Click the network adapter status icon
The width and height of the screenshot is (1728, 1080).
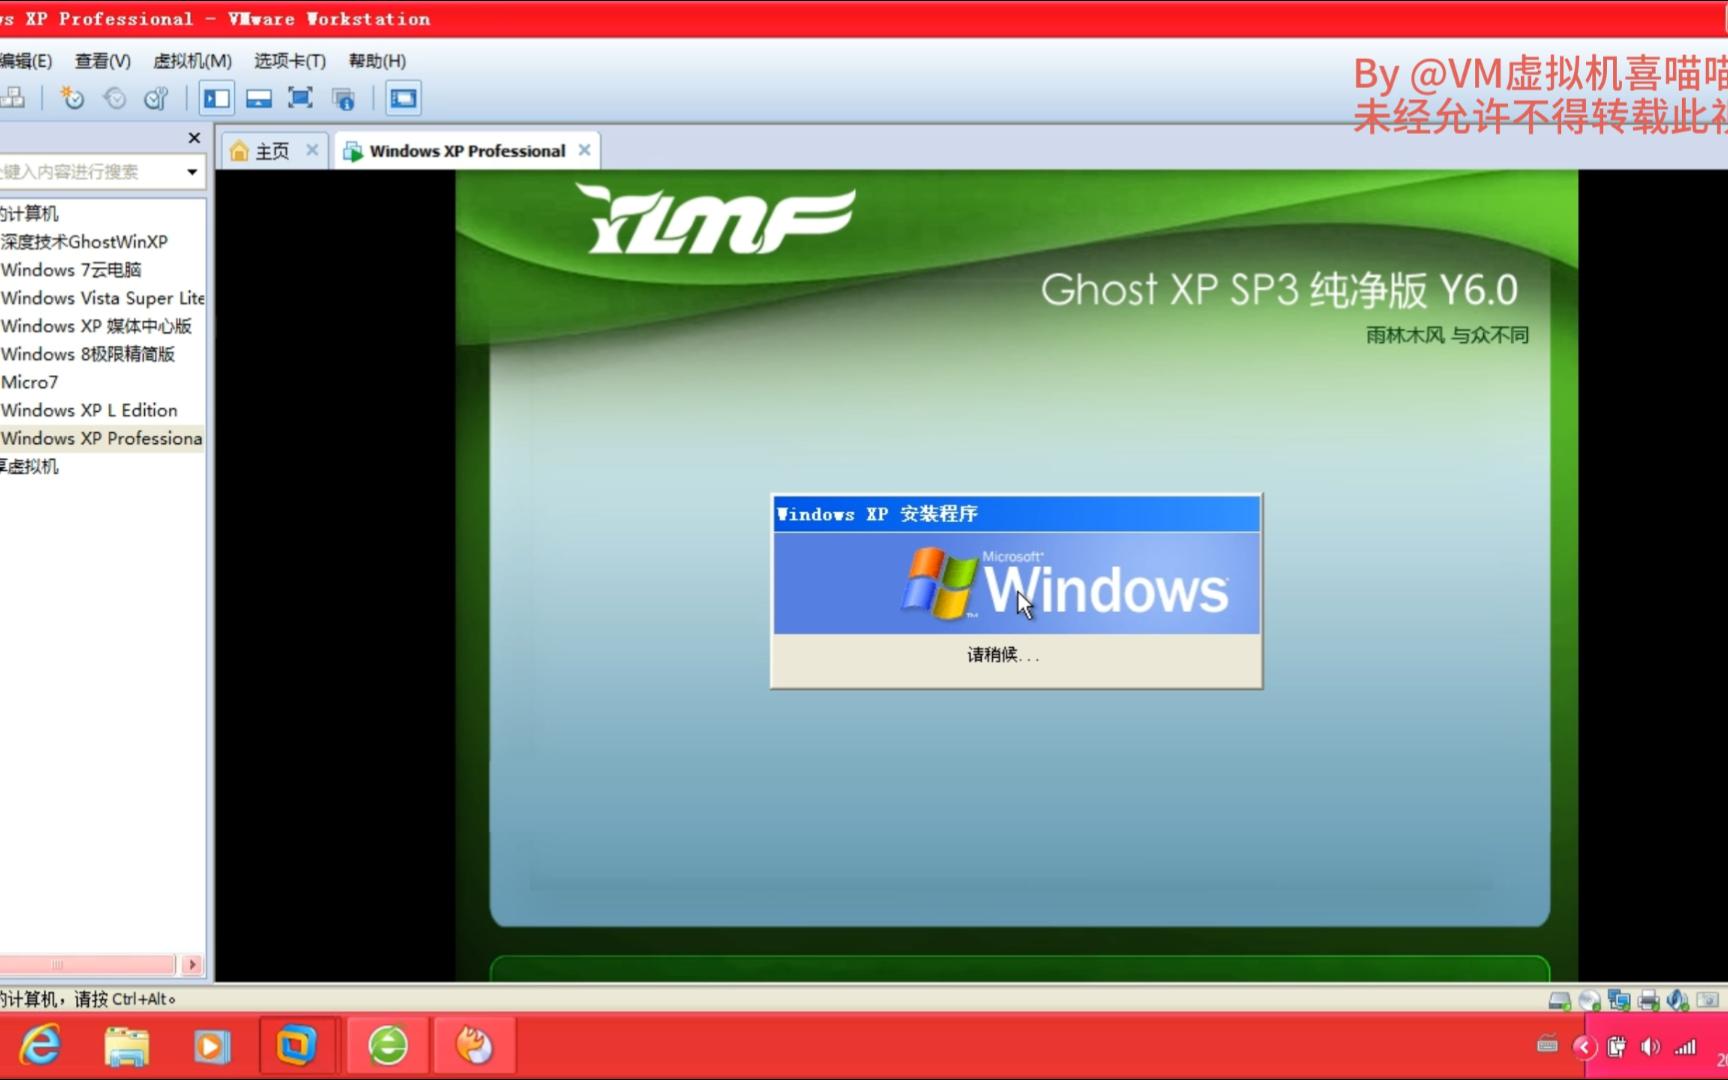coord(1619,999)
